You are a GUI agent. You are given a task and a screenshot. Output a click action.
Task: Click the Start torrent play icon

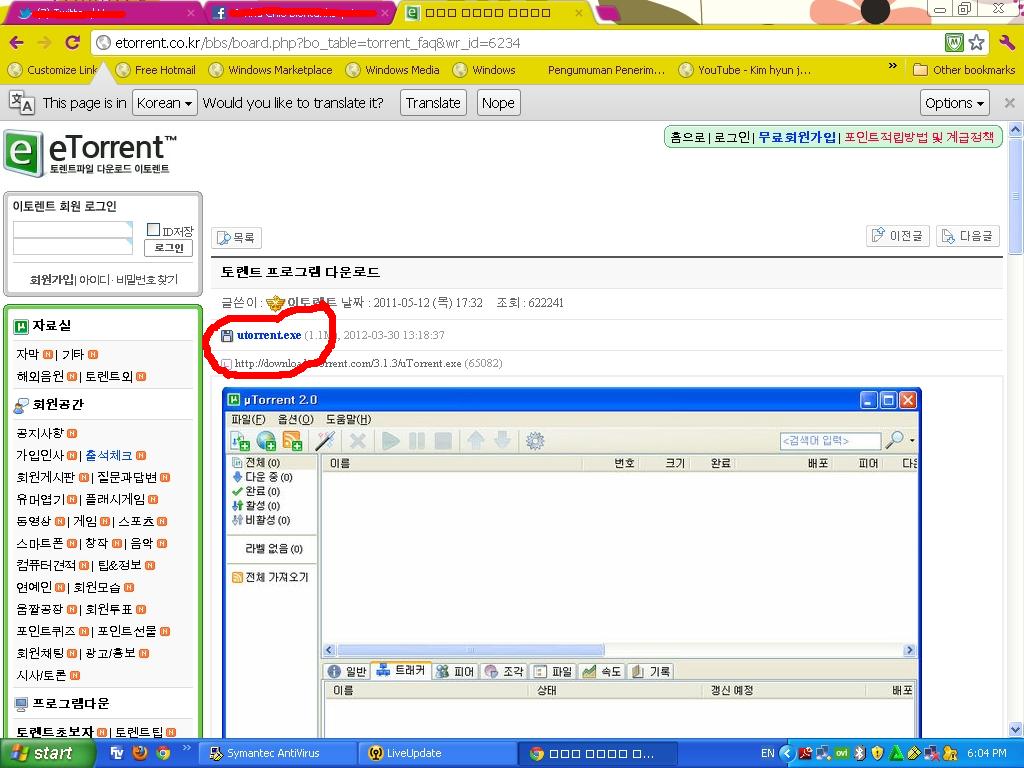(x=391, y=441)
